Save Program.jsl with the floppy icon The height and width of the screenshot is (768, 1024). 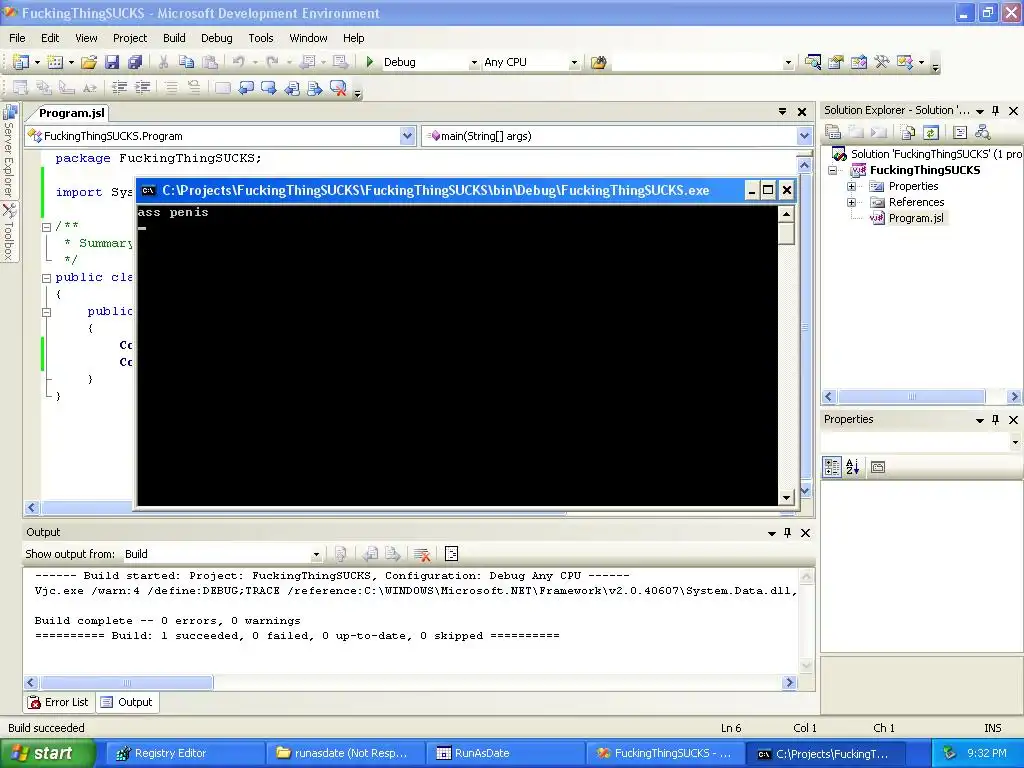pos(112,62)
